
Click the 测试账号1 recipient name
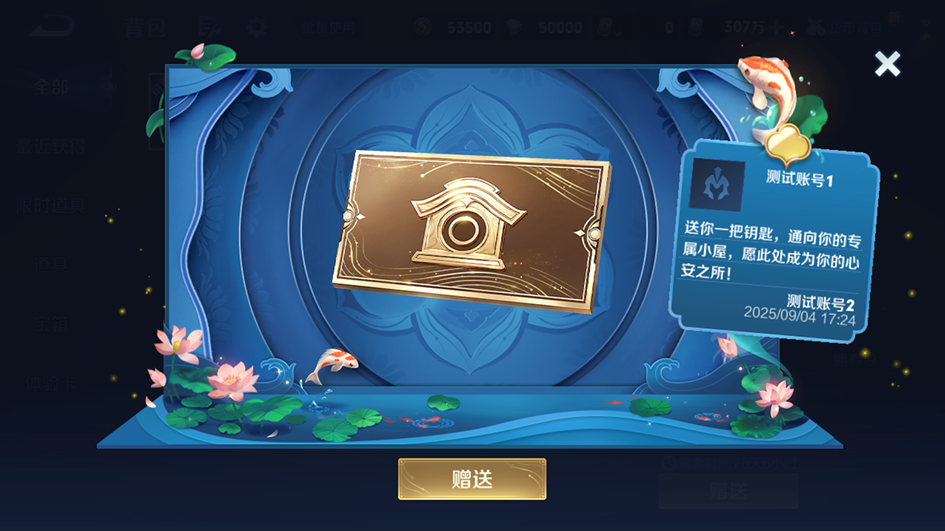(x=800, y=178)
